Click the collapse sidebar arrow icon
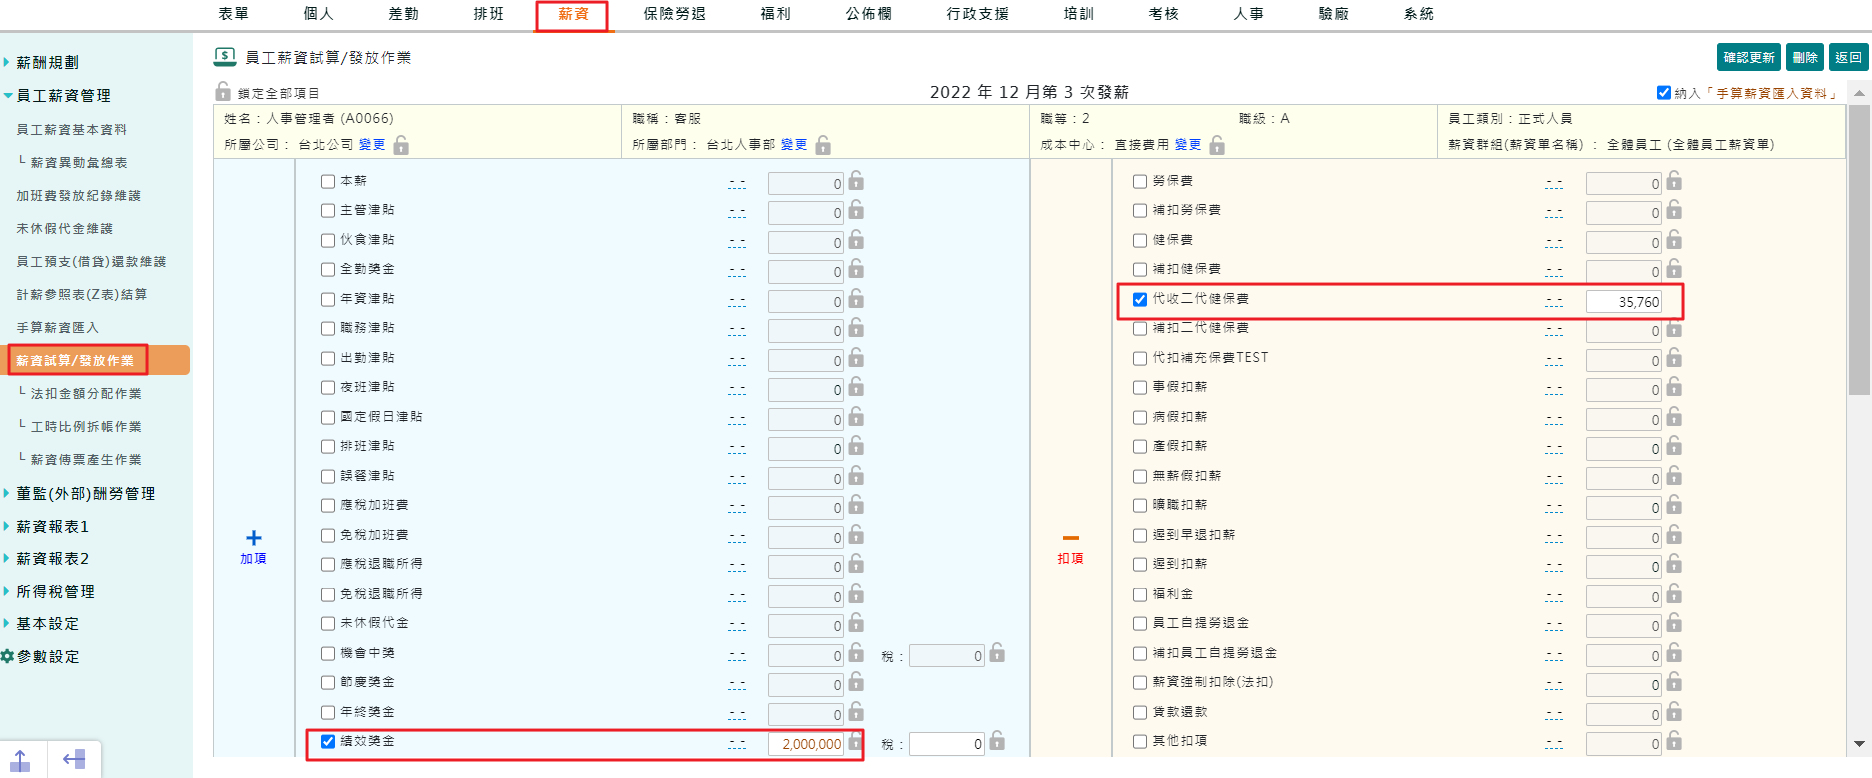 tap(74, 760)
